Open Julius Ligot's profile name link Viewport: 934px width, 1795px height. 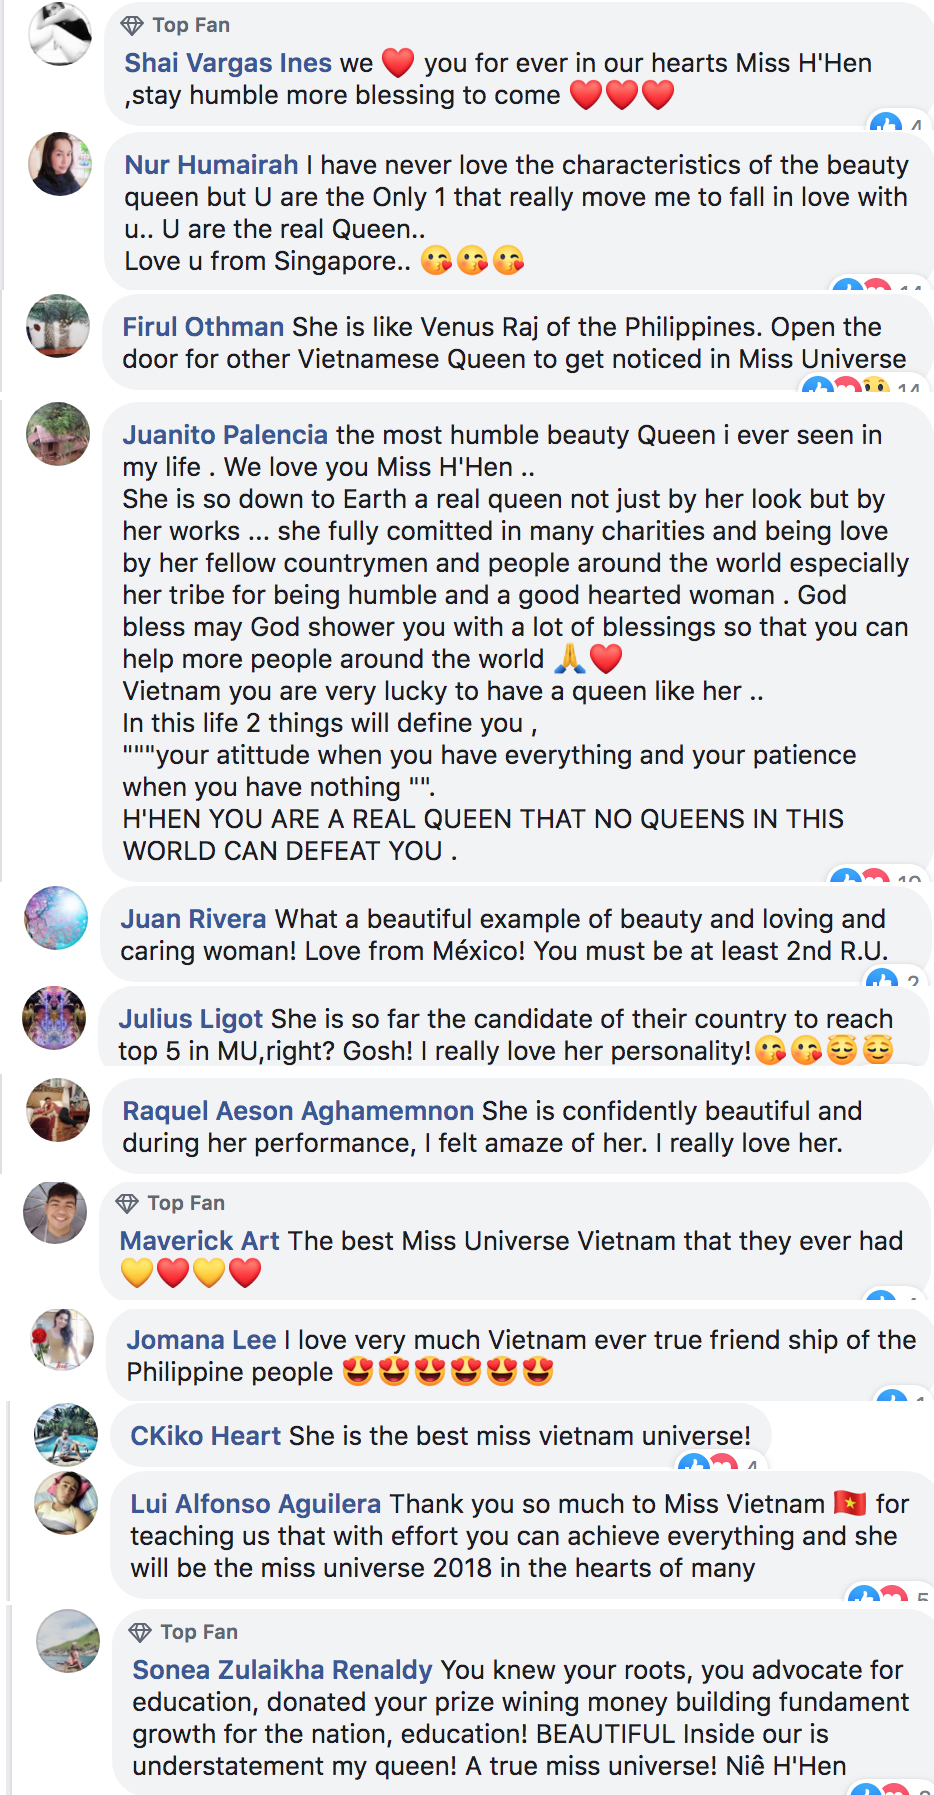(x=190, y=1019)
